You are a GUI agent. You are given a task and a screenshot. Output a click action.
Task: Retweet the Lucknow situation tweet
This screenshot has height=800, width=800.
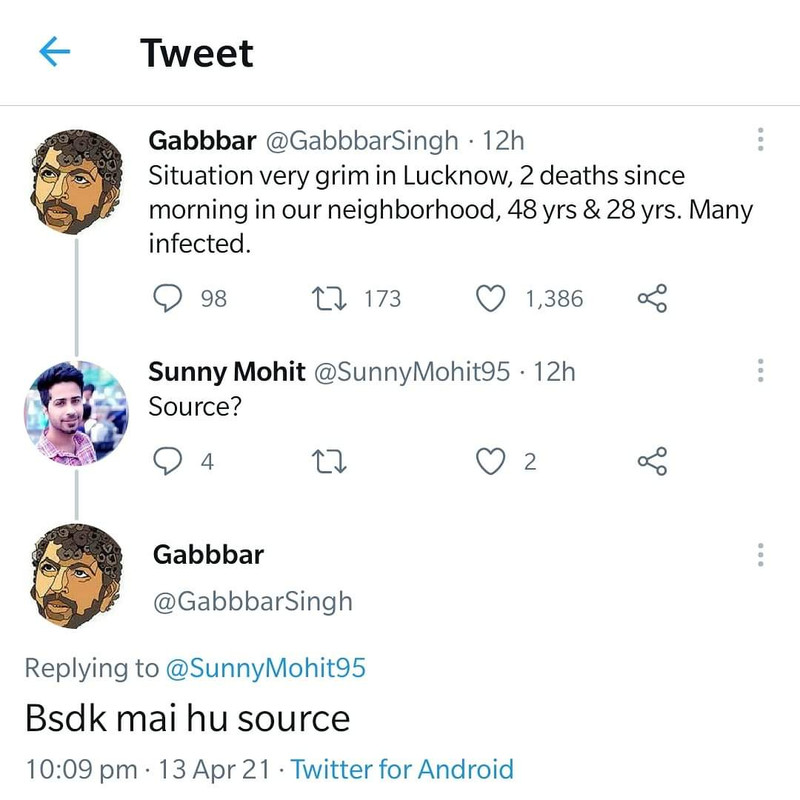(x=326, y=298)
